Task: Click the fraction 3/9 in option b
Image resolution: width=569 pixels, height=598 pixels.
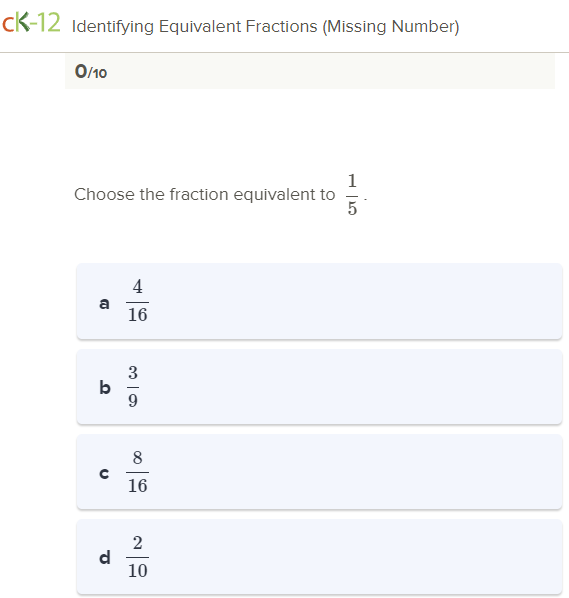Action: tap(133, 387)
